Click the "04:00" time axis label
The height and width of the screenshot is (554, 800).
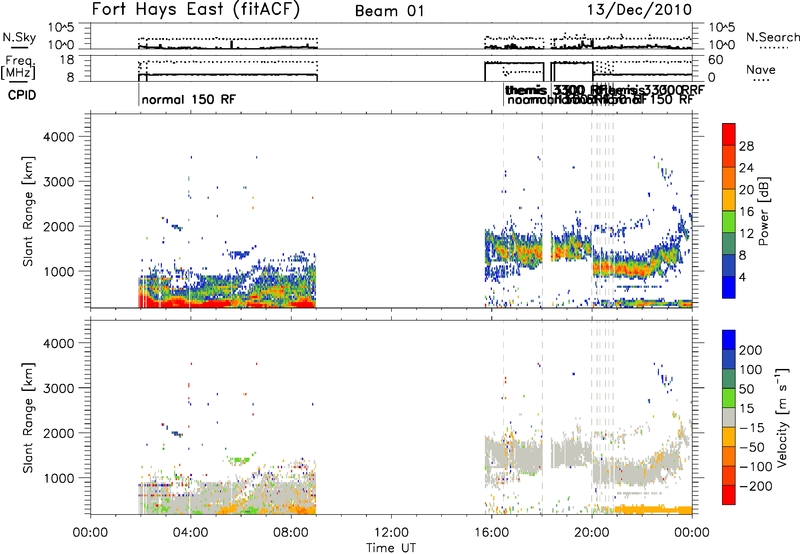190,533
